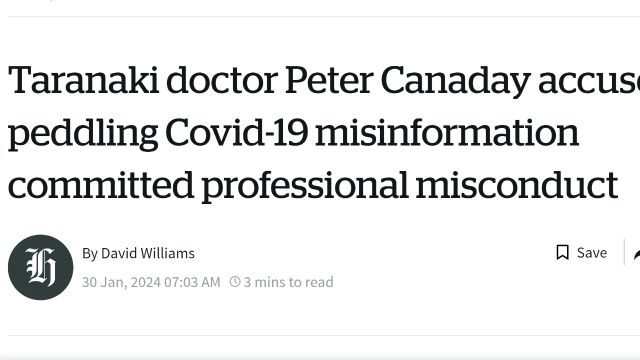This screenshot has width=640, height=360.
Task: Click the word peddling in the headline
Action: 83,134
